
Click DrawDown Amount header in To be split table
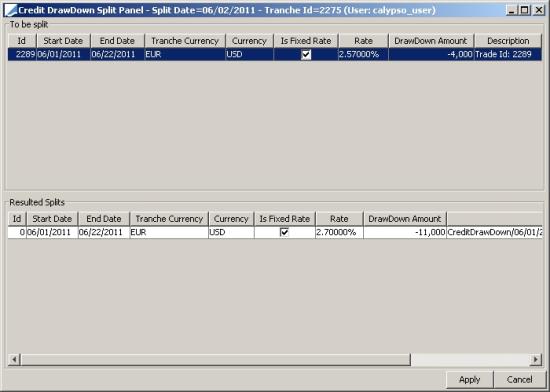431,41
